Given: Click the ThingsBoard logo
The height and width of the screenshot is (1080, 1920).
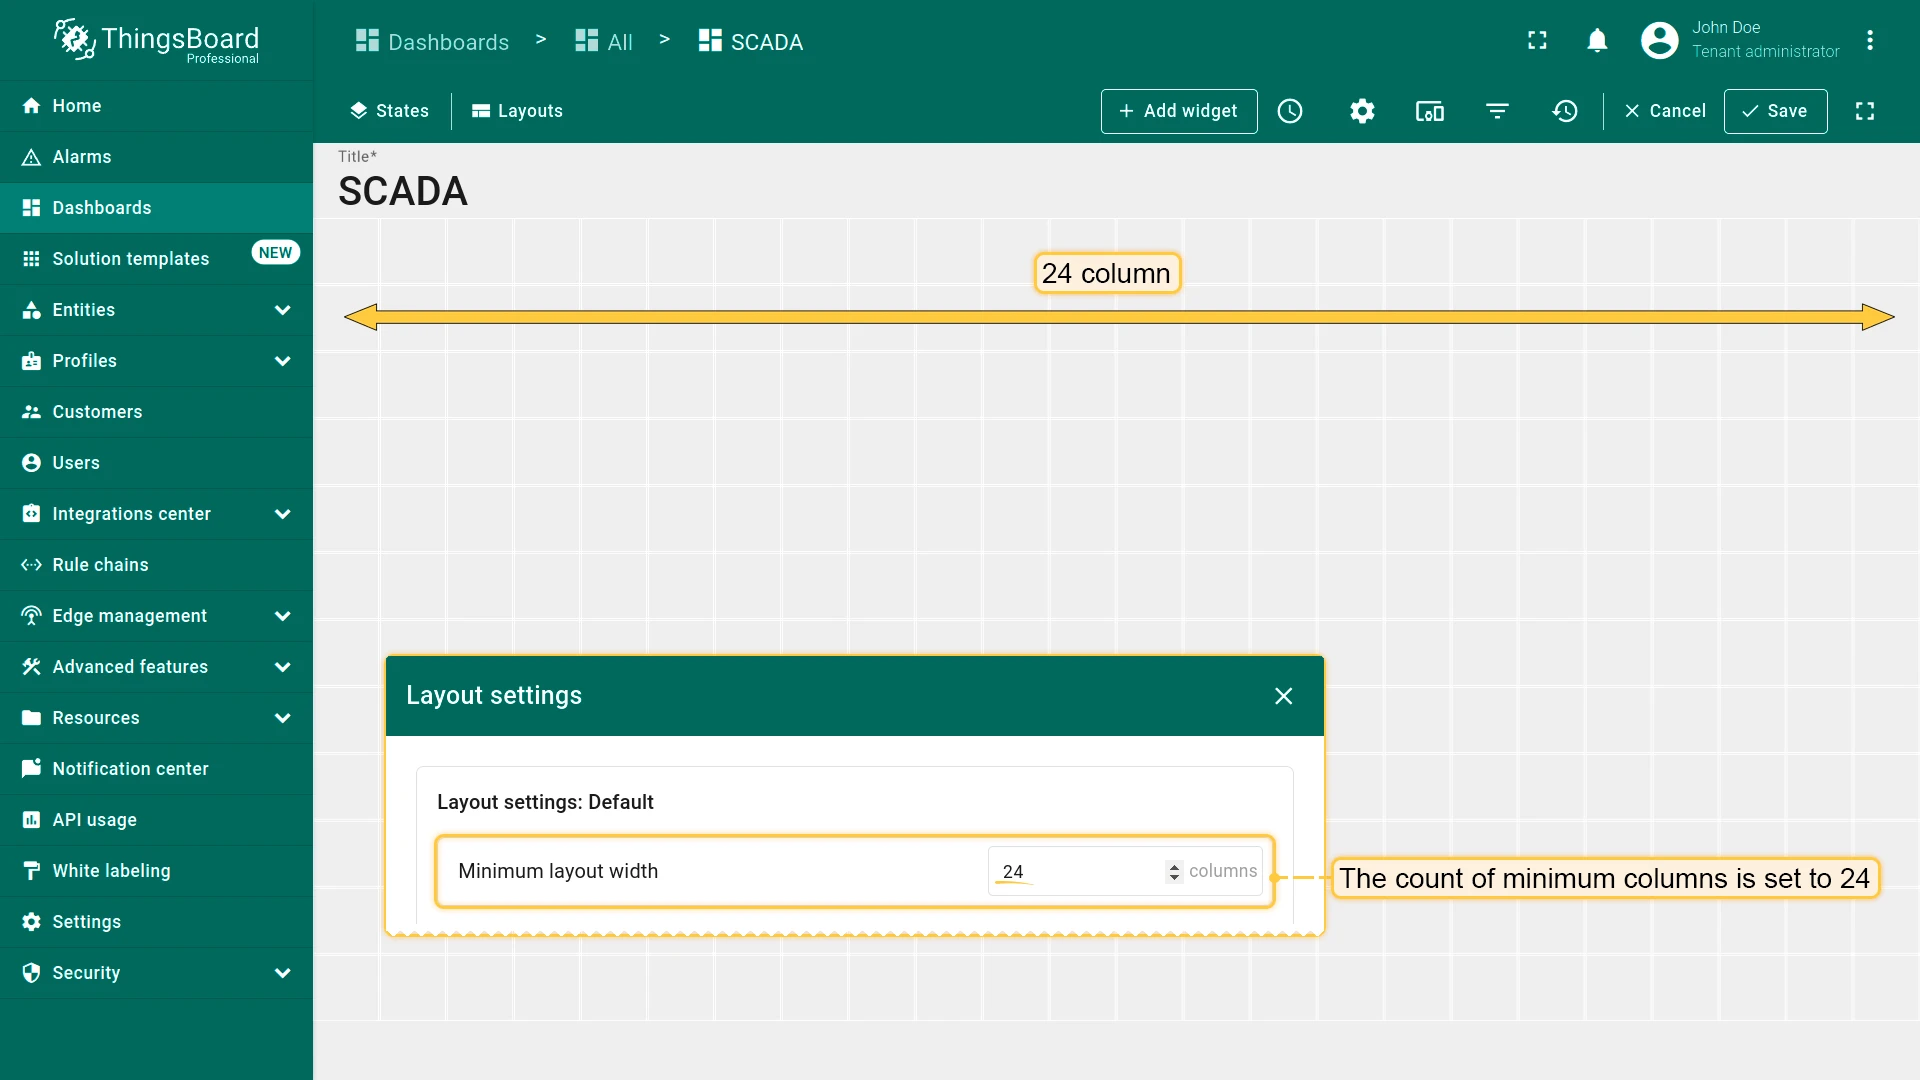Looking at the screenshot, I should click(x=156, y=41).
